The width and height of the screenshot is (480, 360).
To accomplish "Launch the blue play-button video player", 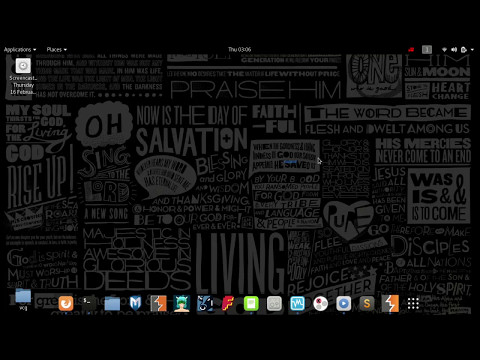I will pos(344,304).
